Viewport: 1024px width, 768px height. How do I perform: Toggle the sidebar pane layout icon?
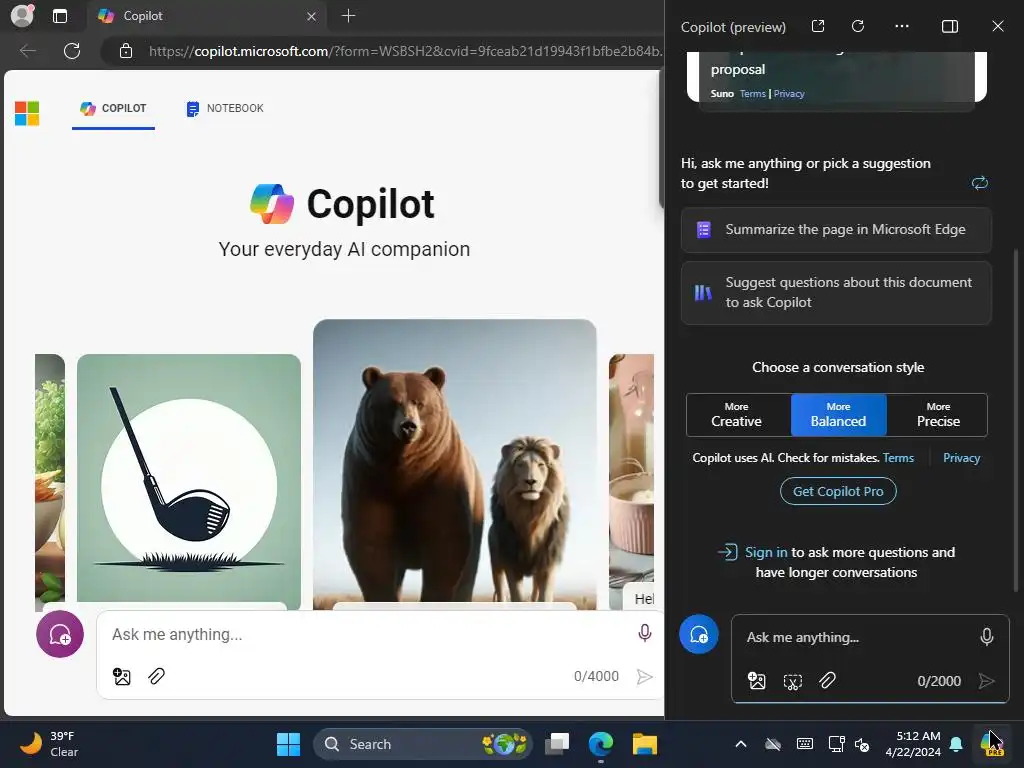(x=950, y=26)
